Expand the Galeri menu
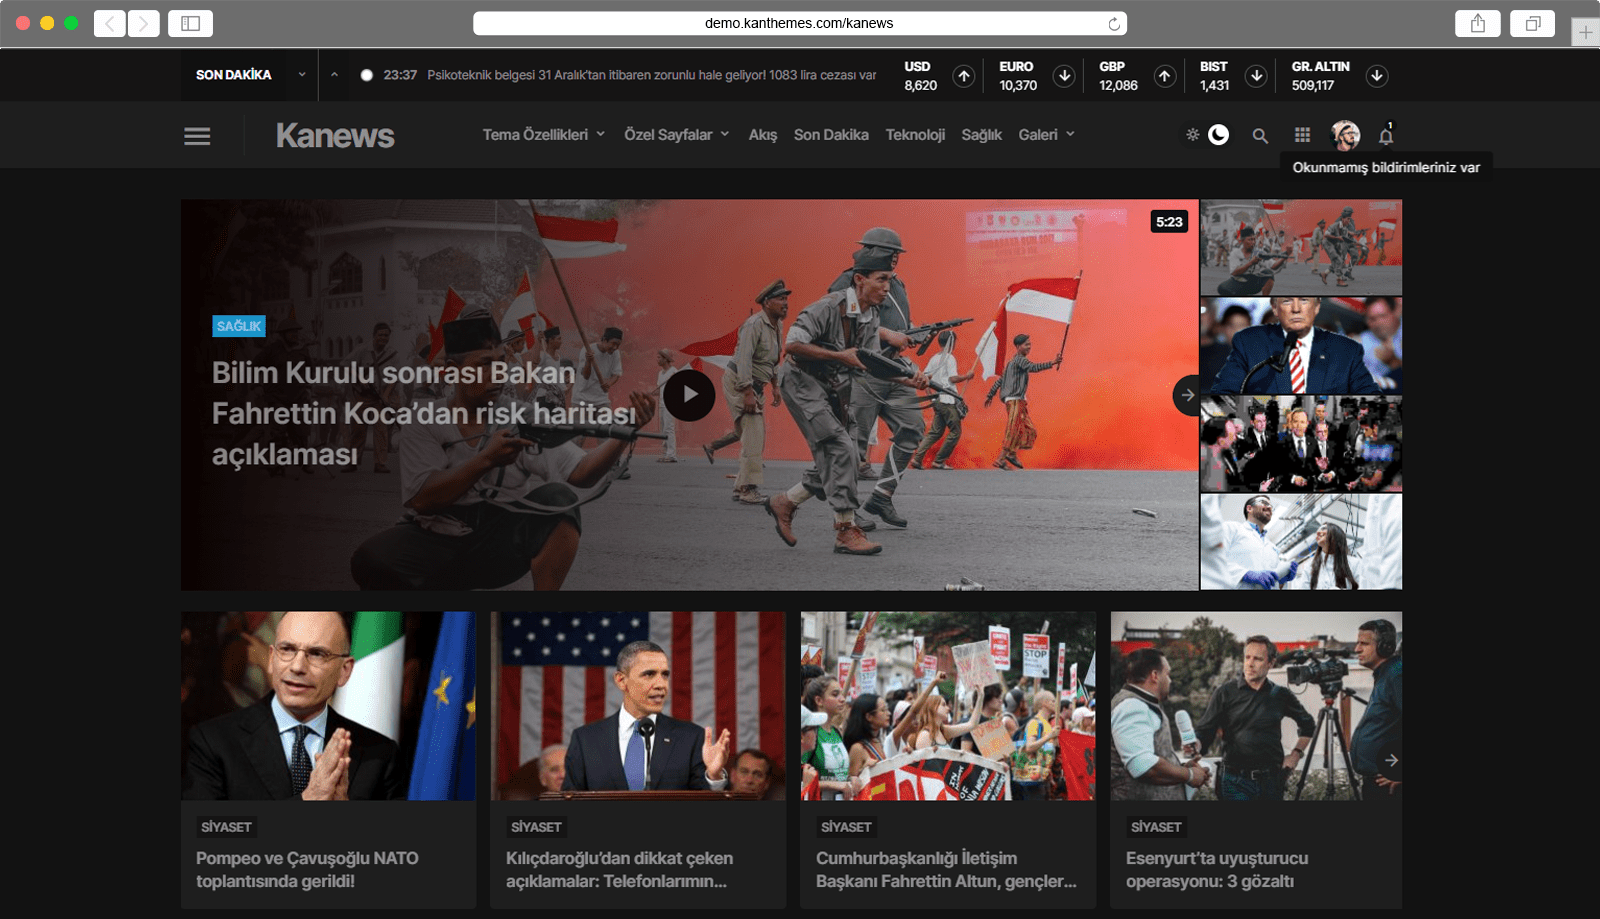Image resolution: width=1600 pixels, height=919 pixels. click(x=1047, y=135)
